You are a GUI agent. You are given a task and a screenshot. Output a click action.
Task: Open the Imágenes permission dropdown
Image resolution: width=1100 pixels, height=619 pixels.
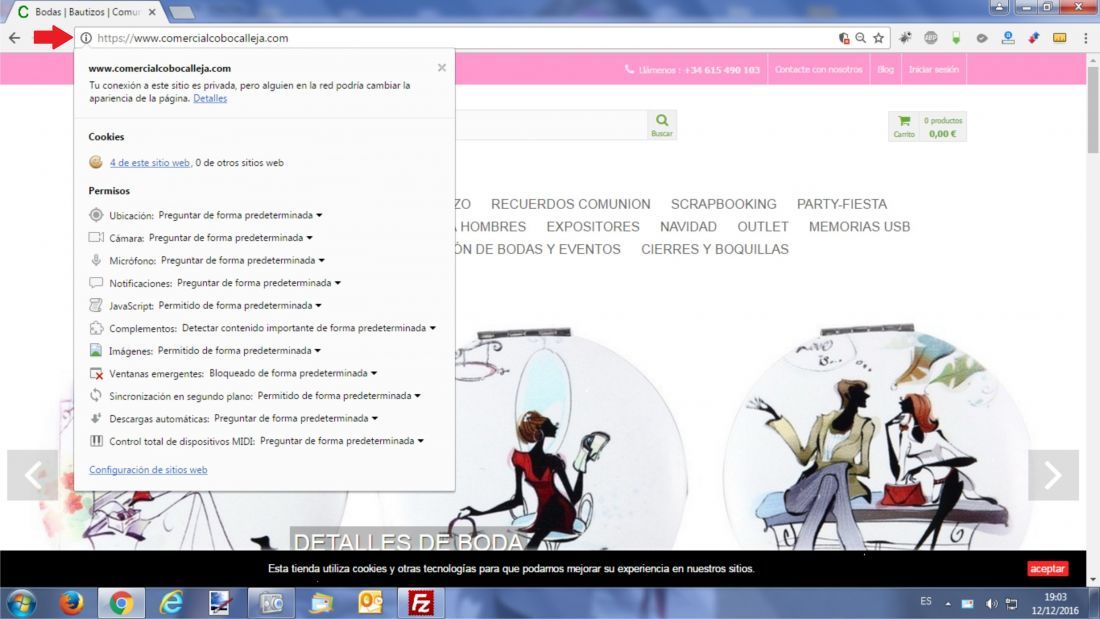coord(239,350)
